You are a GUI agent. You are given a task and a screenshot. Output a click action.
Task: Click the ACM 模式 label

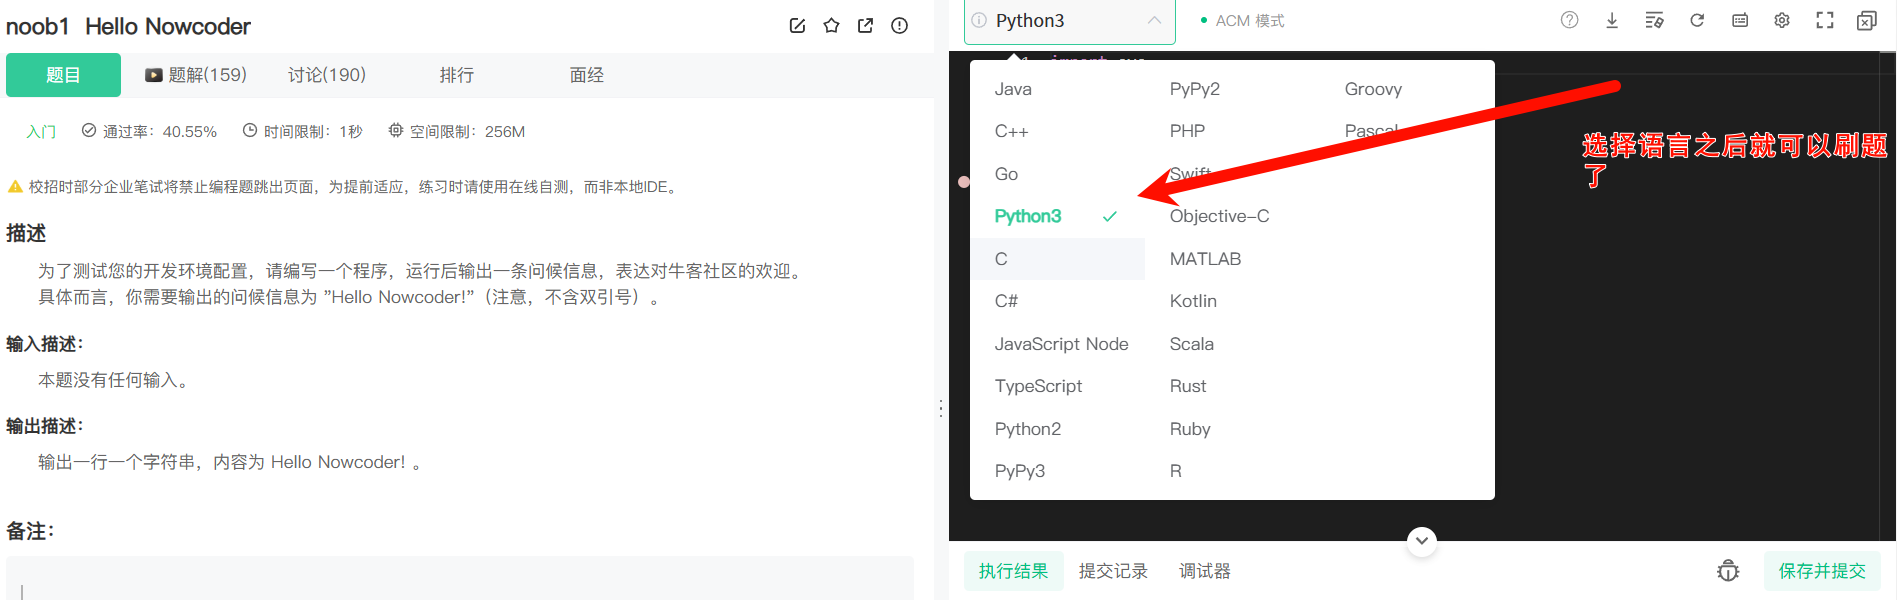coord(1250,20)
